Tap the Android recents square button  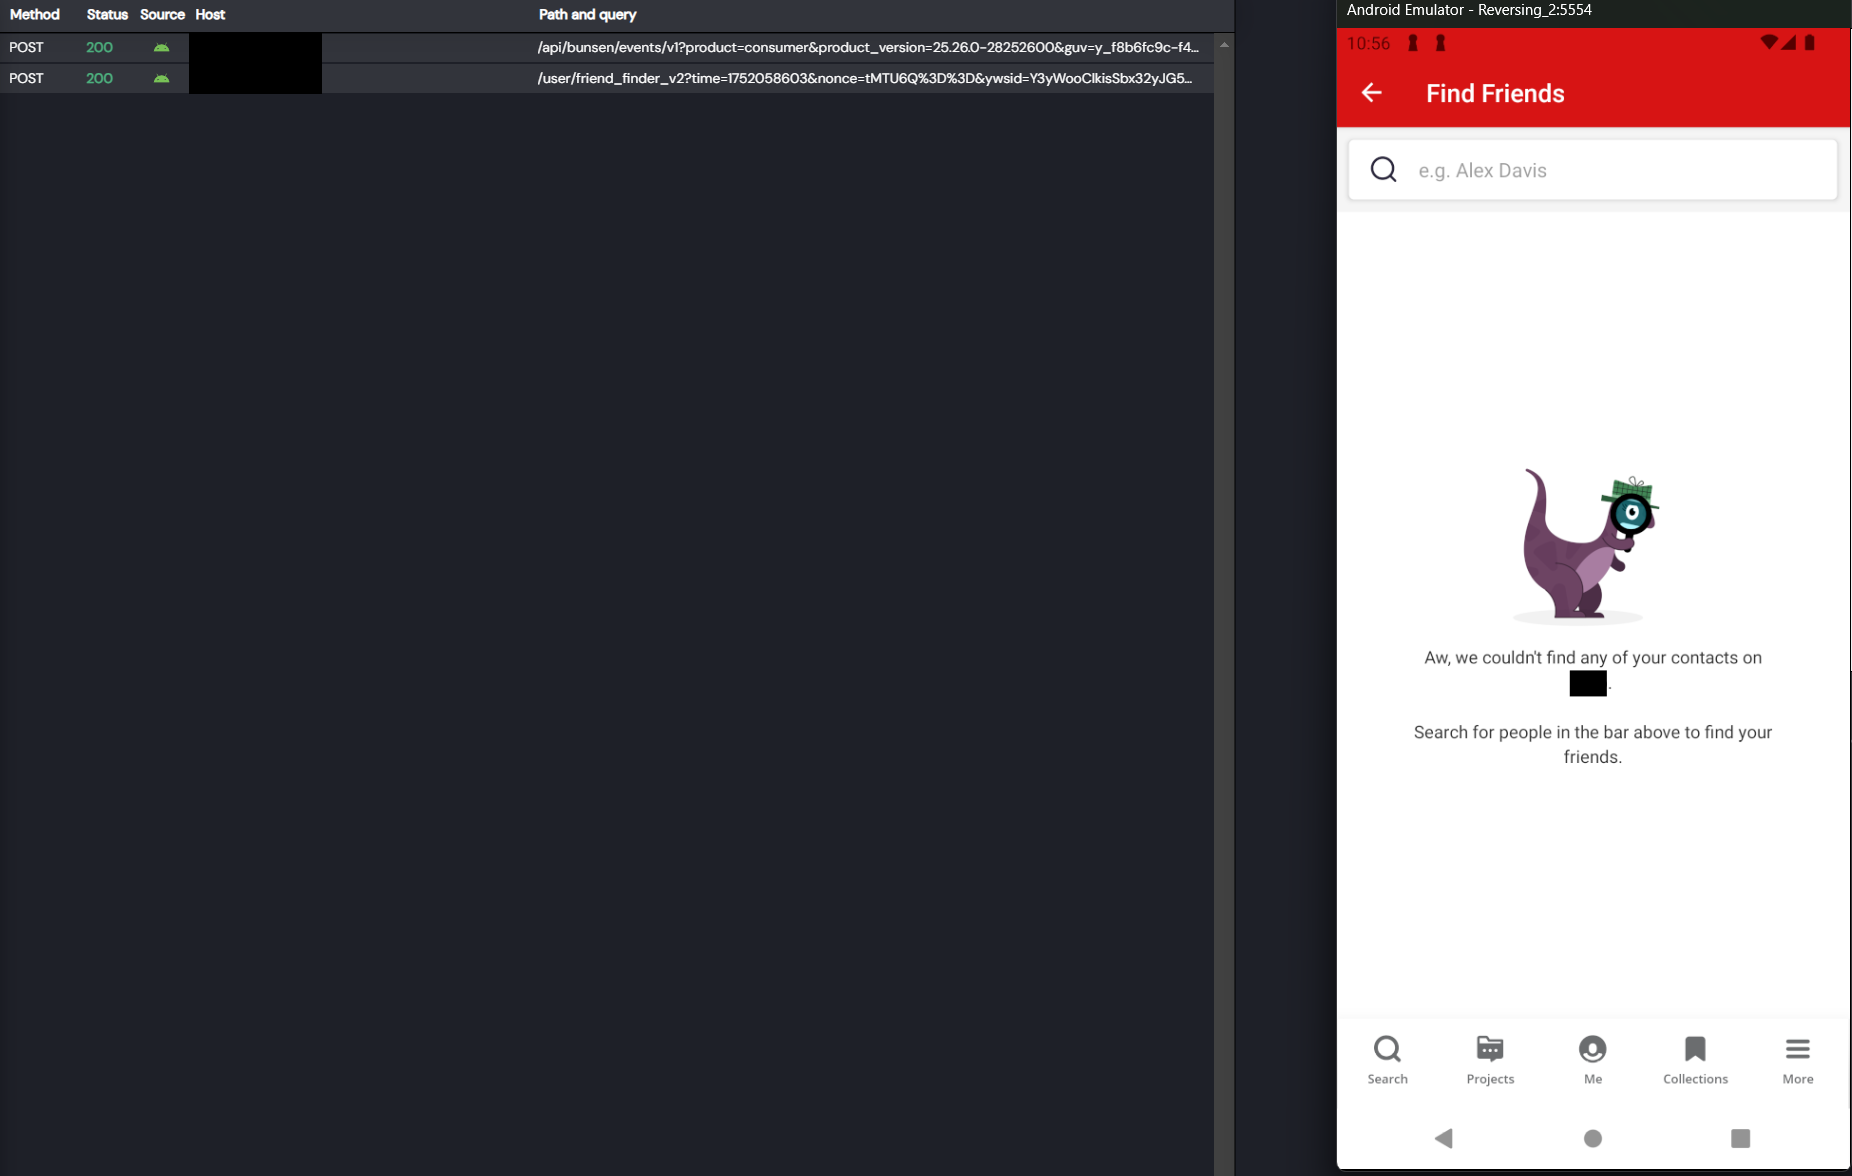pos(1740,1138)
